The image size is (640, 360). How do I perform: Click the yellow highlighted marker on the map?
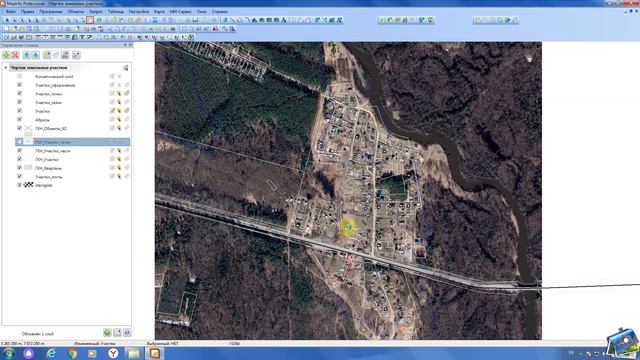tap(348, 227)
